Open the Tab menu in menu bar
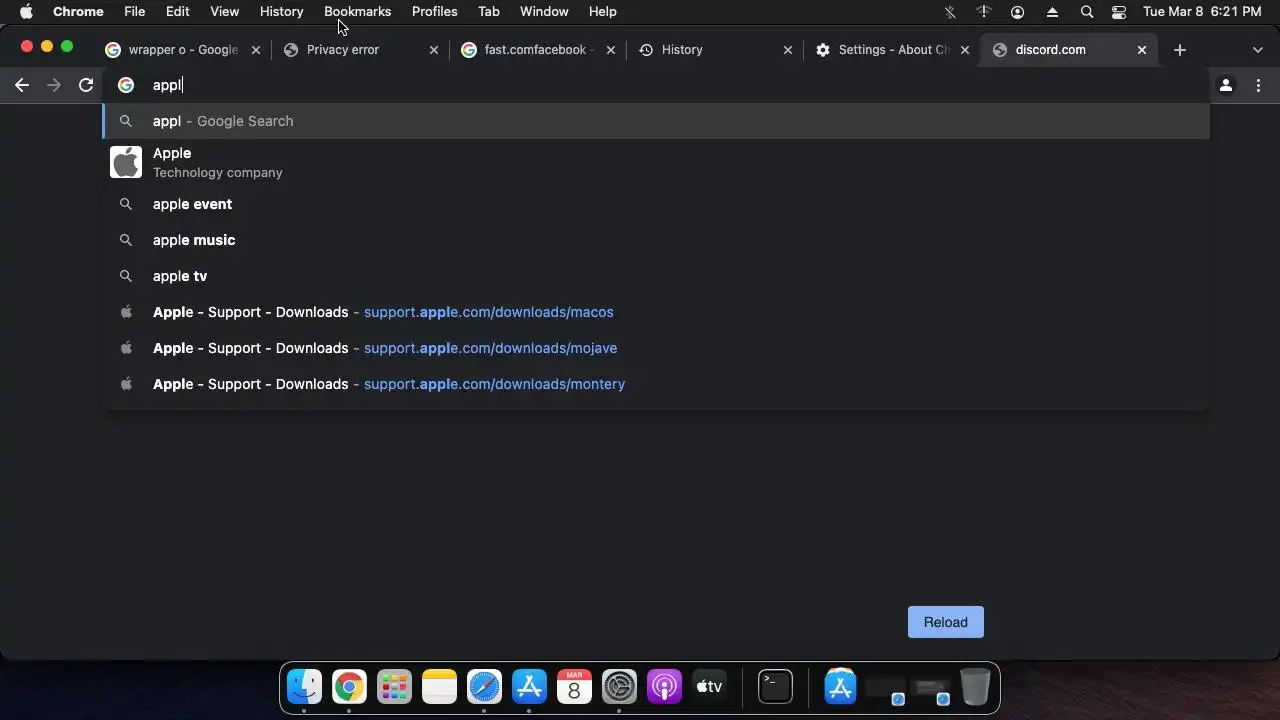1280x720 pixels. [x=489, y=12]
